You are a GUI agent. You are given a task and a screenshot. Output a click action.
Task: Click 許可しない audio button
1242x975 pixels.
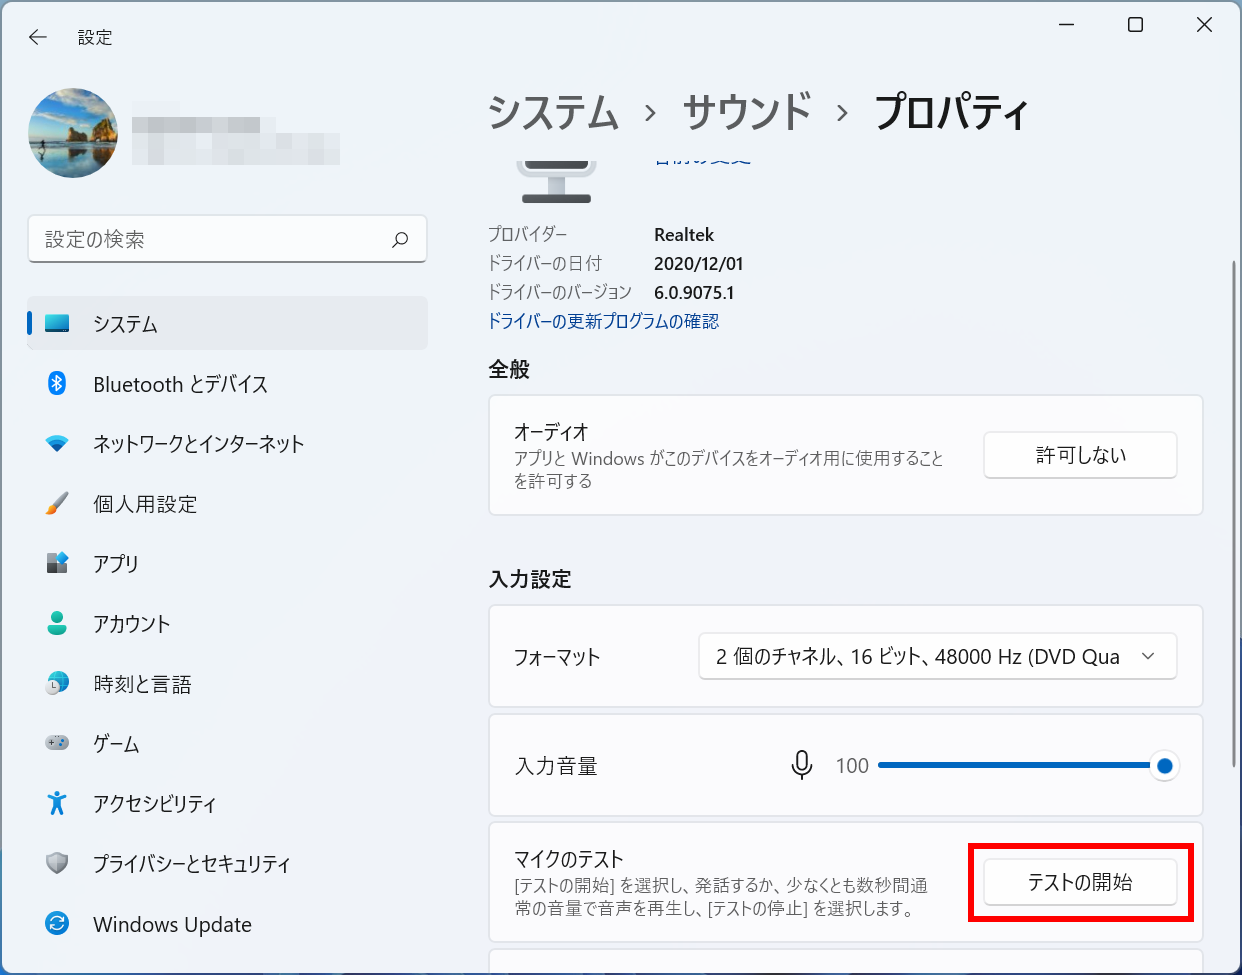pos(1080,455)
